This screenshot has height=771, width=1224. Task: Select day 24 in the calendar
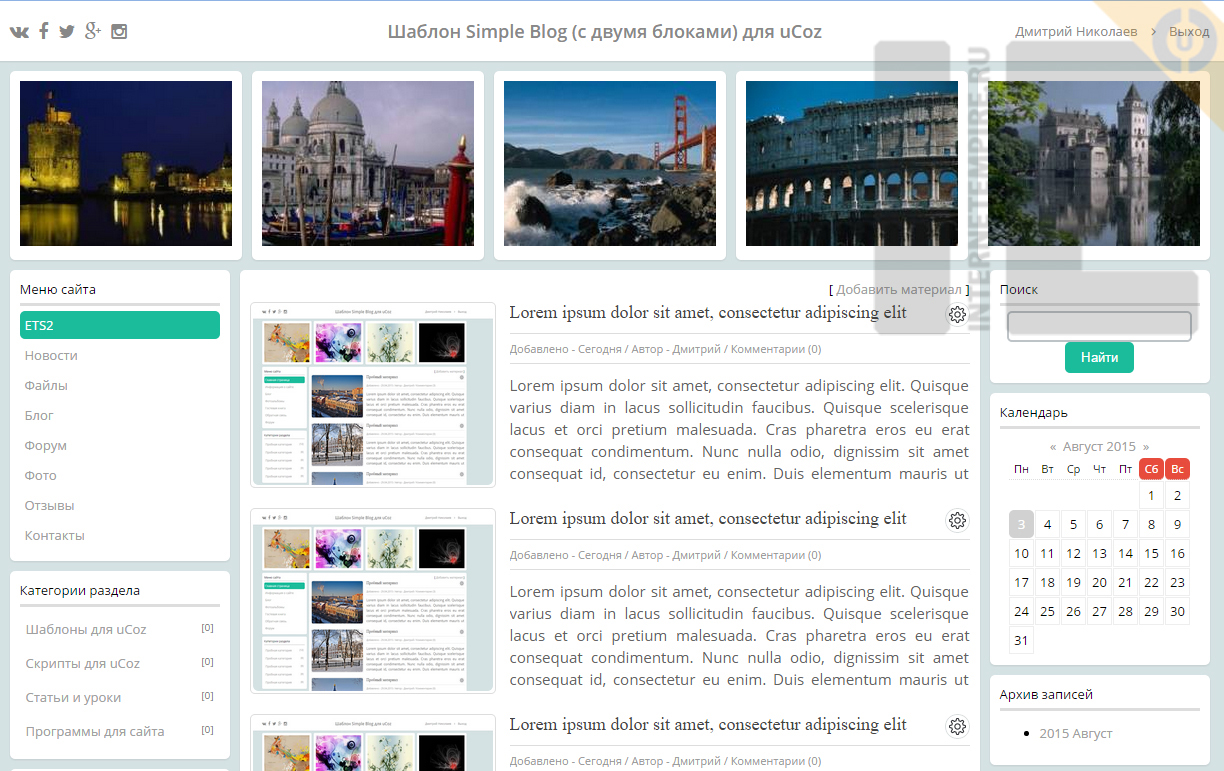click(x=1021, y=611)
